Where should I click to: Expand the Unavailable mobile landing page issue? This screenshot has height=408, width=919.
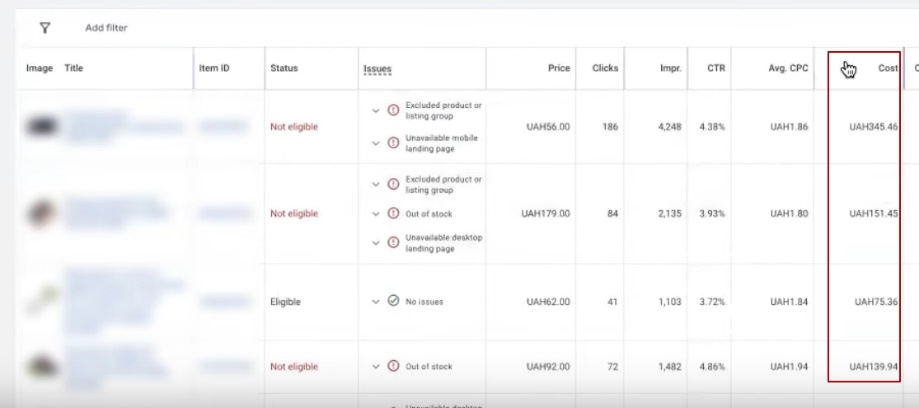(x=376, y=142)
